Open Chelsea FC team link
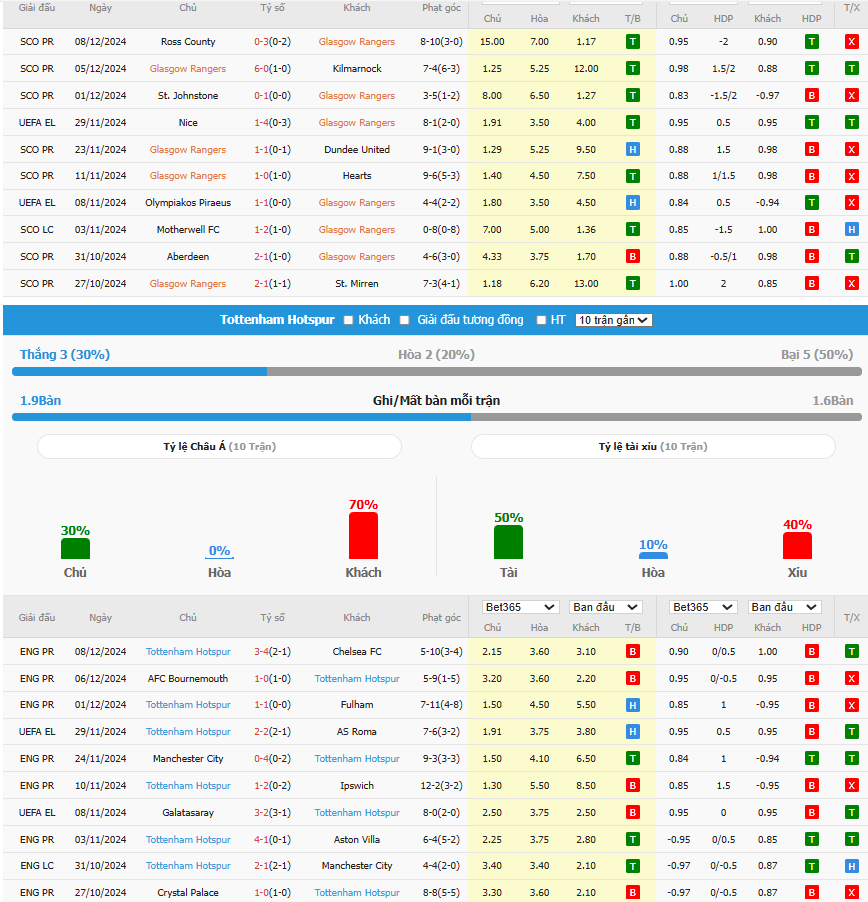Viewport: 868px width, 902px height. point(357,652)
